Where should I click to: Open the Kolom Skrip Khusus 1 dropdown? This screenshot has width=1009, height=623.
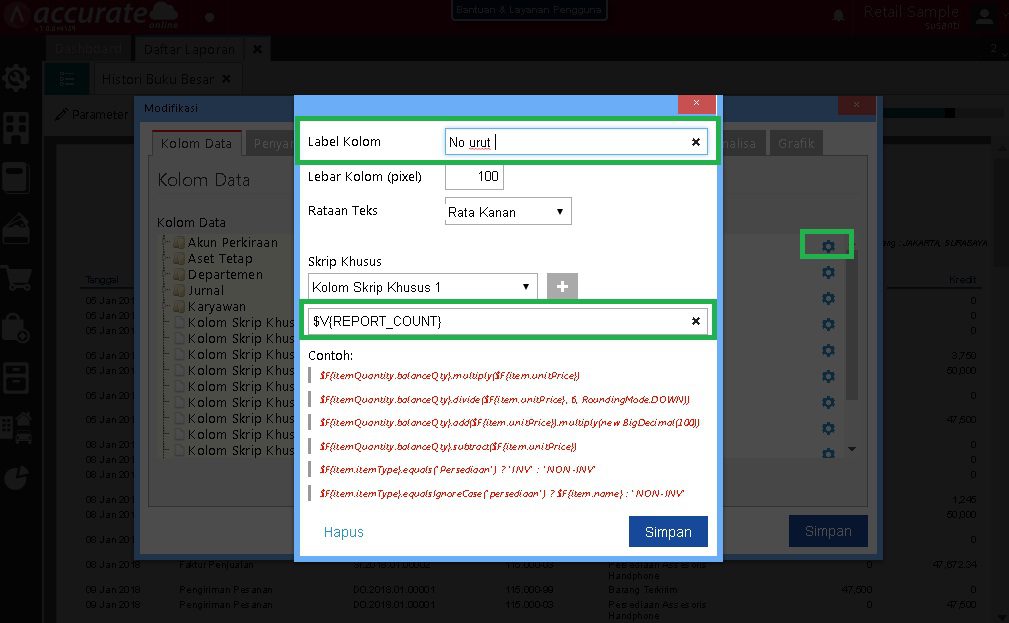tap(421, 286)
